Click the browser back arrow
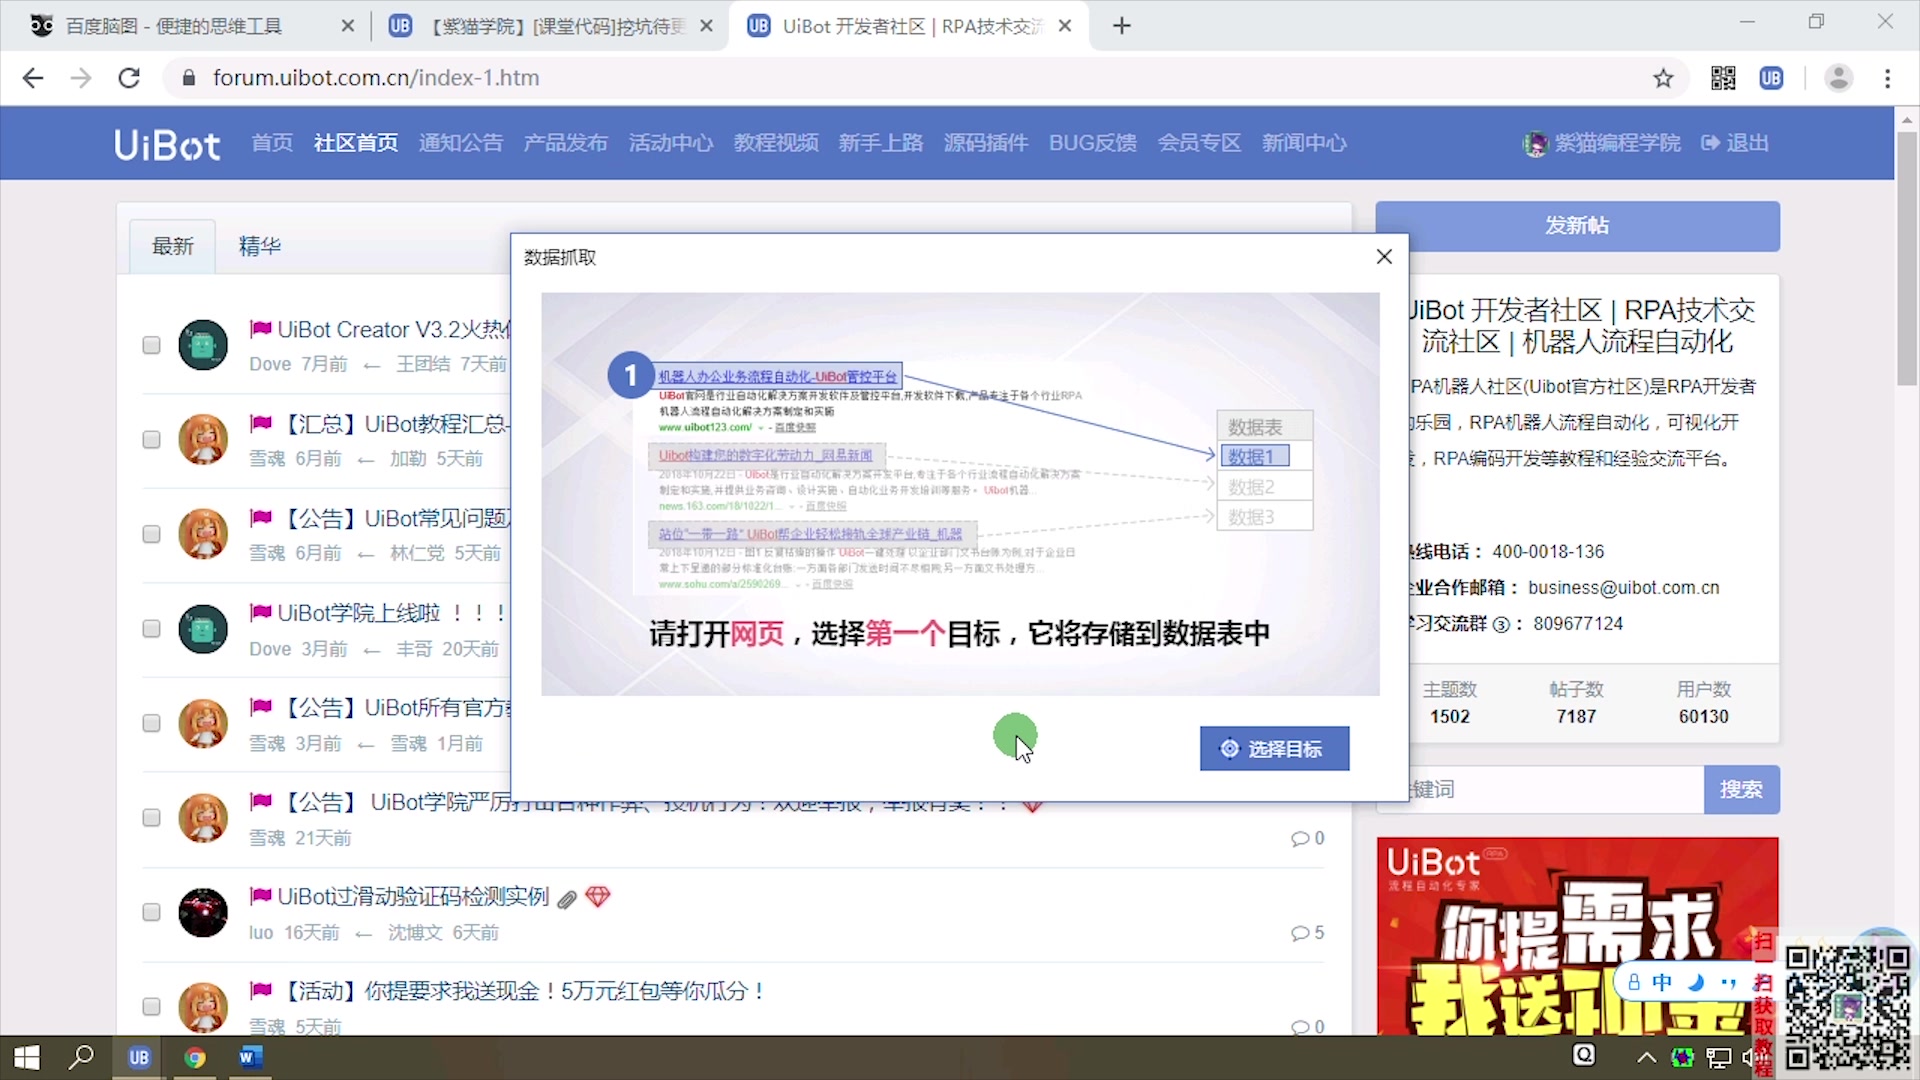 click(x=33, y=78)
